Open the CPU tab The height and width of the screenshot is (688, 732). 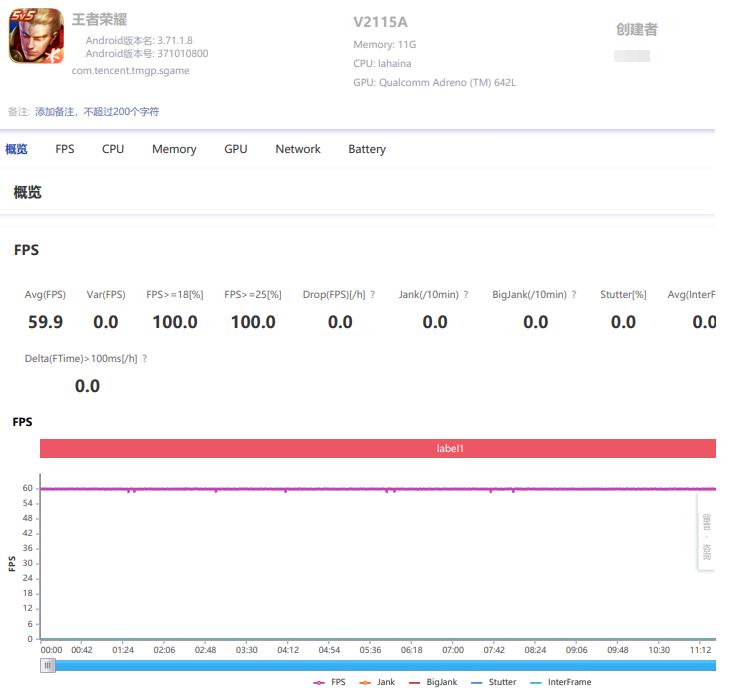pos(113,149)
